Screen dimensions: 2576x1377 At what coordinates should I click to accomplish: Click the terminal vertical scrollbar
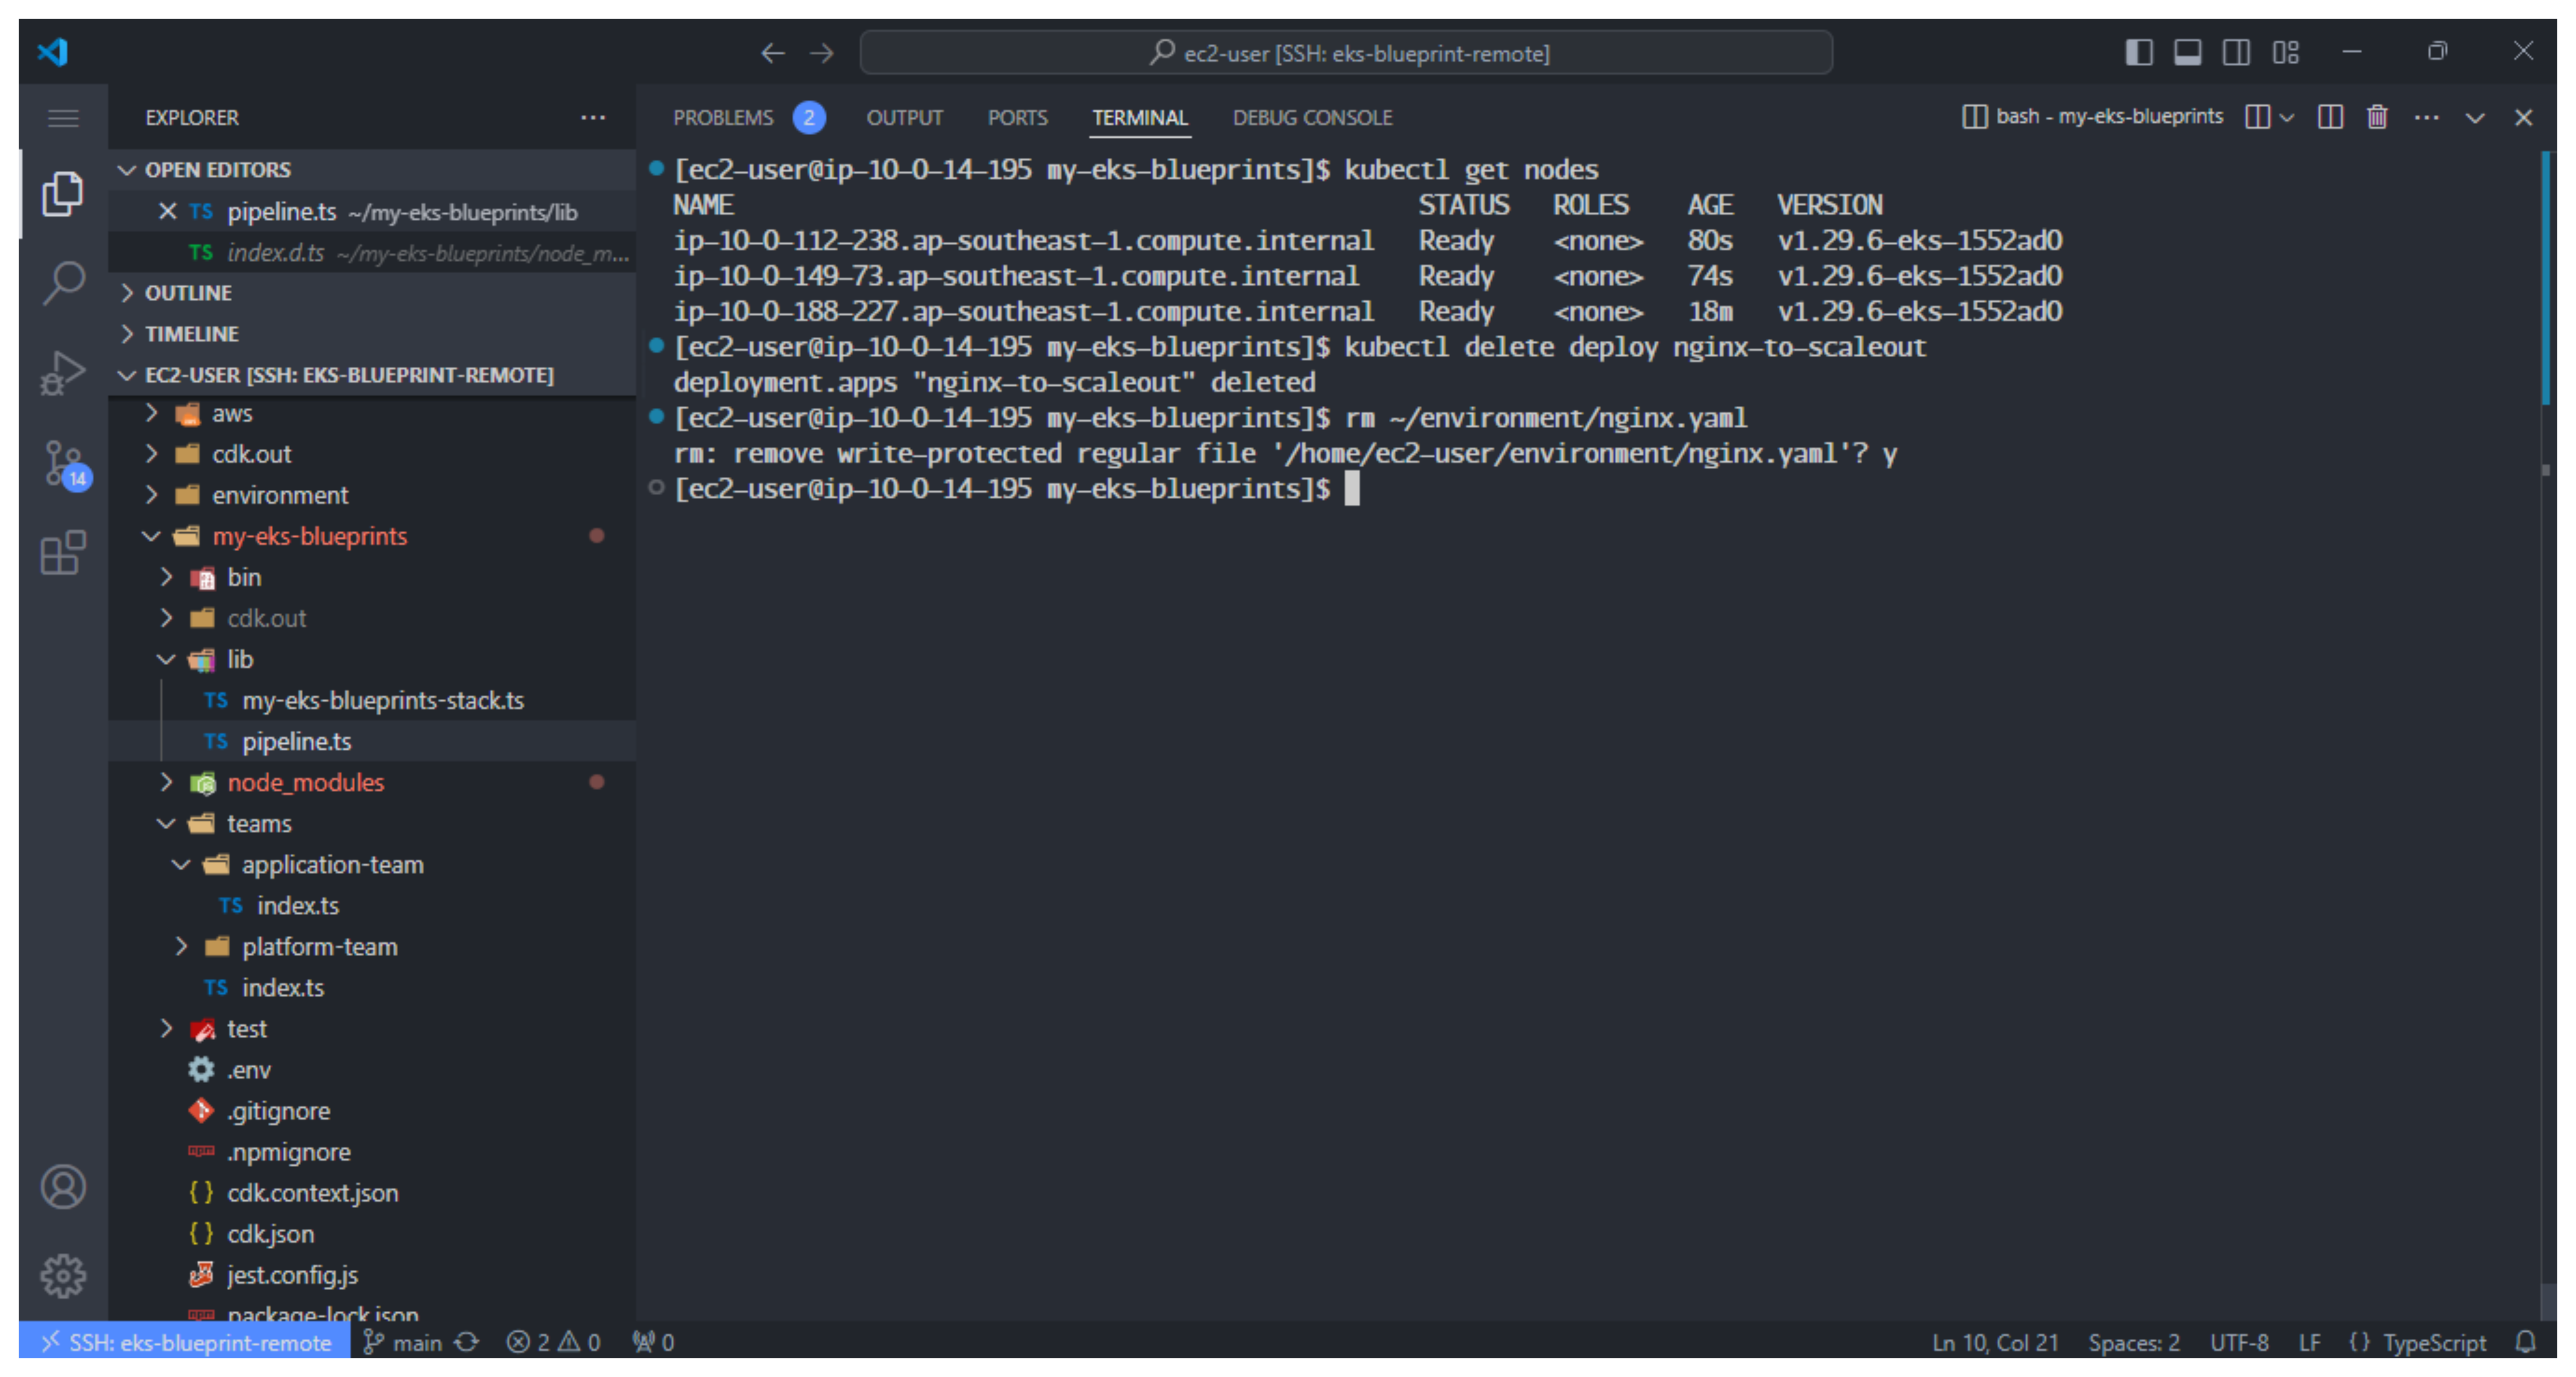(2545, 280)
